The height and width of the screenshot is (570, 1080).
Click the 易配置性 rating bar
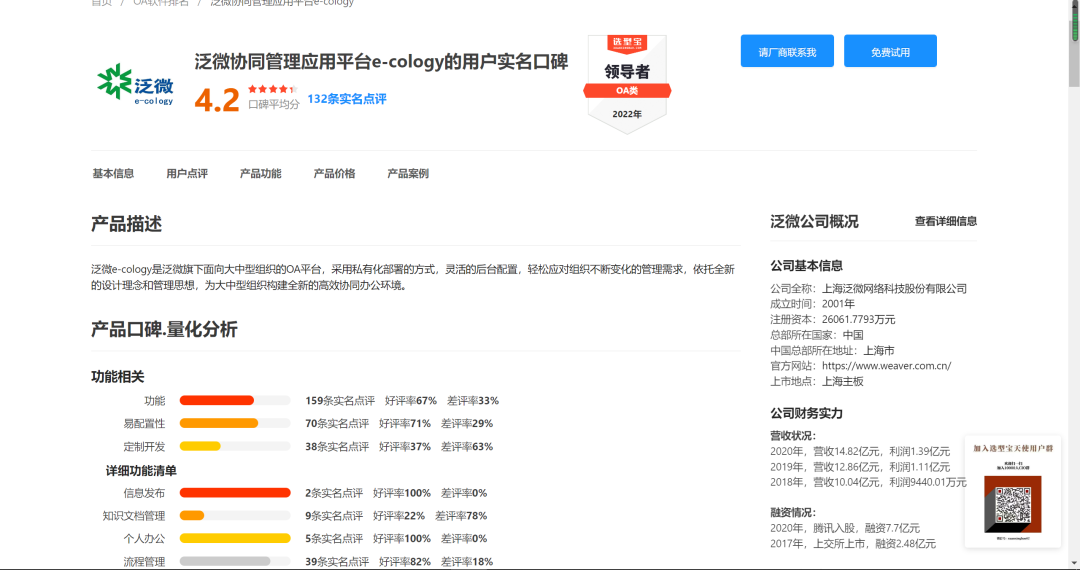pyautogui.click(x=235, y=423)
